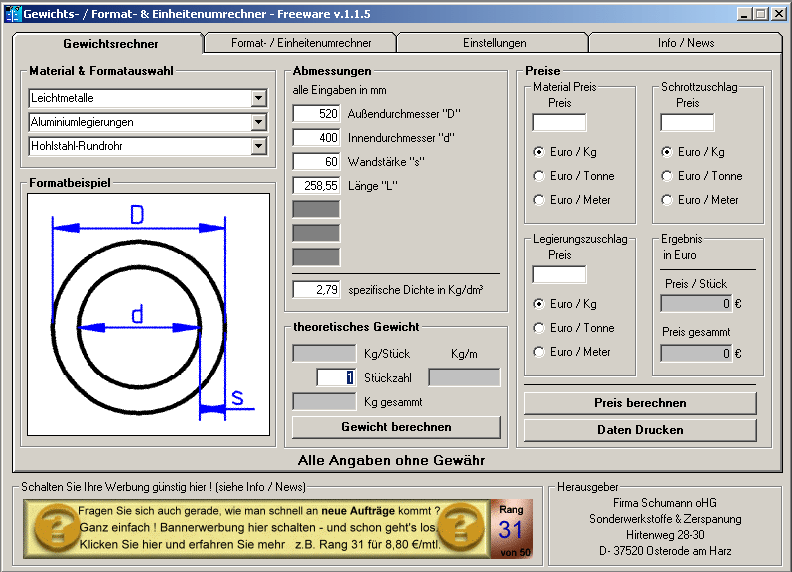Click the Preis berechnen button

point(640,403)
